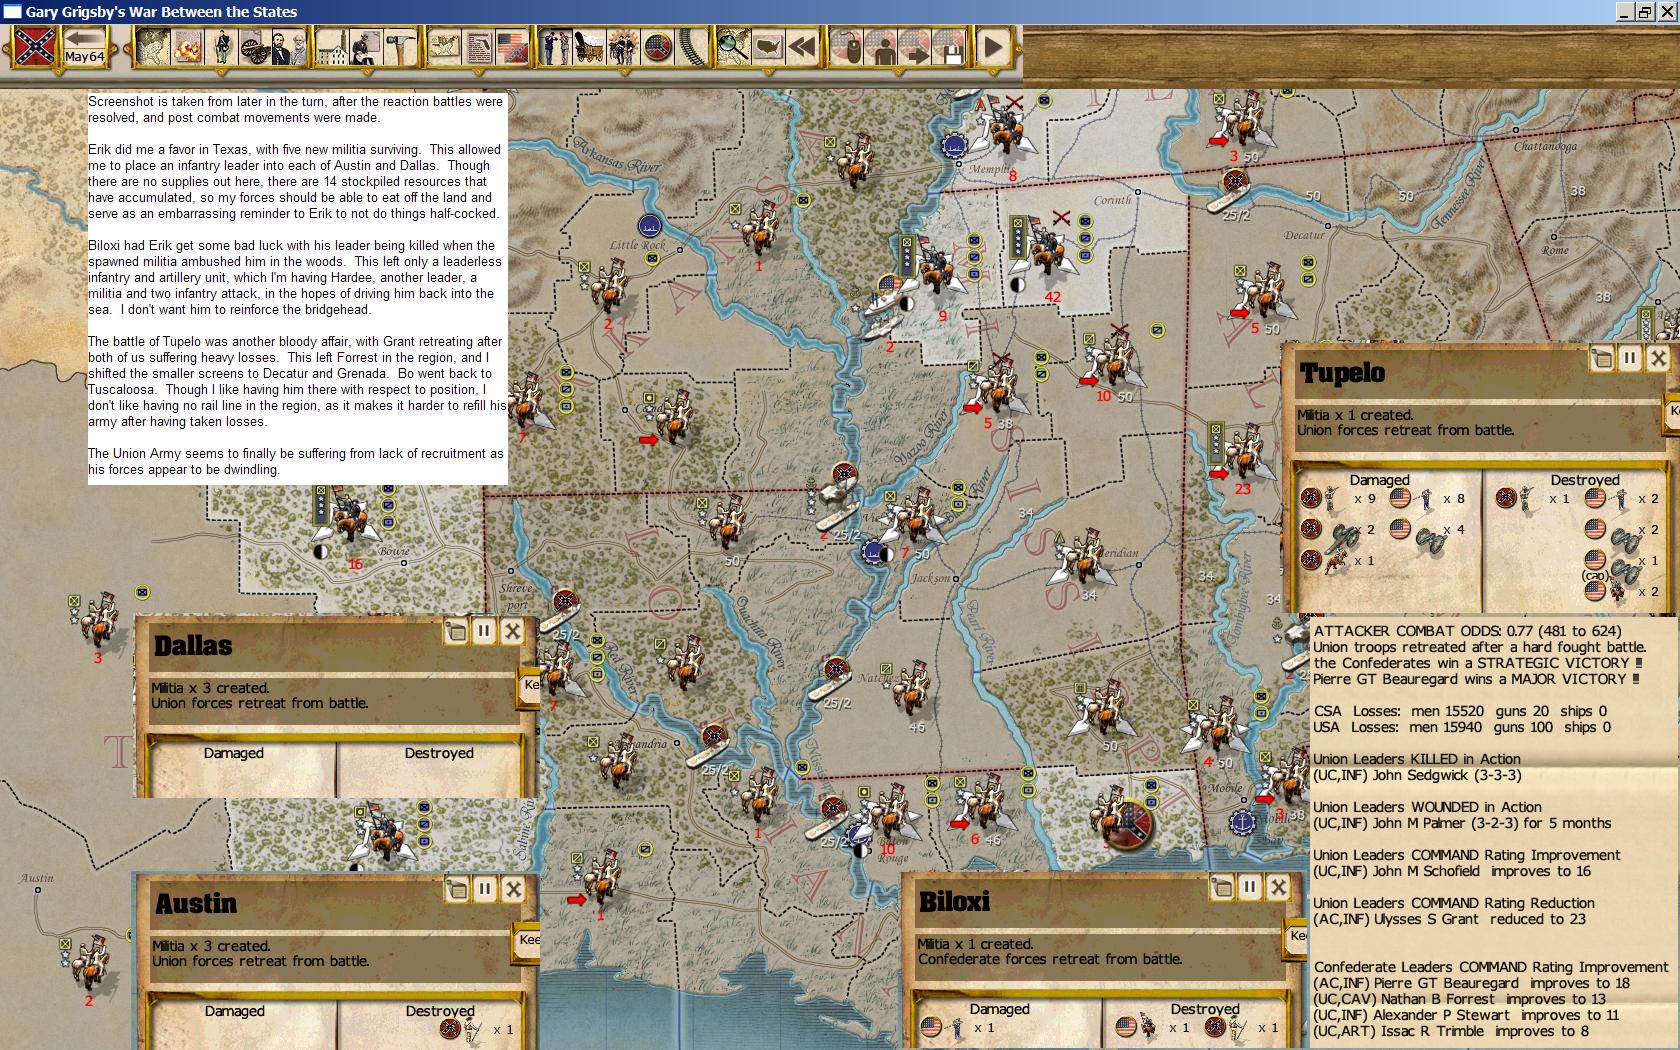Toggle the player silhouette button
The height and width of the screenshot is (1050, 1680).
(x=882, y=46)
